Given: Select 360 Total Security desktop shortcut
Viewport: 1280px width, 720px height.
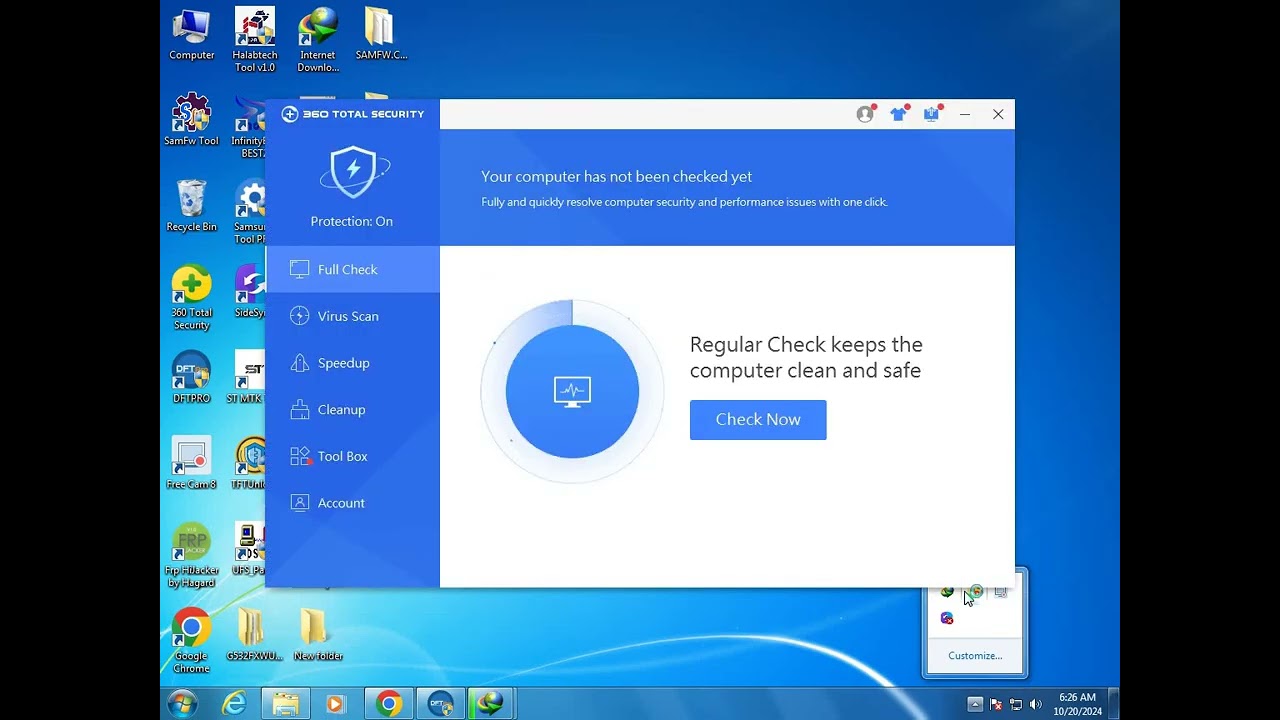Looking at the screenshot, I should [x=191, y=298].
